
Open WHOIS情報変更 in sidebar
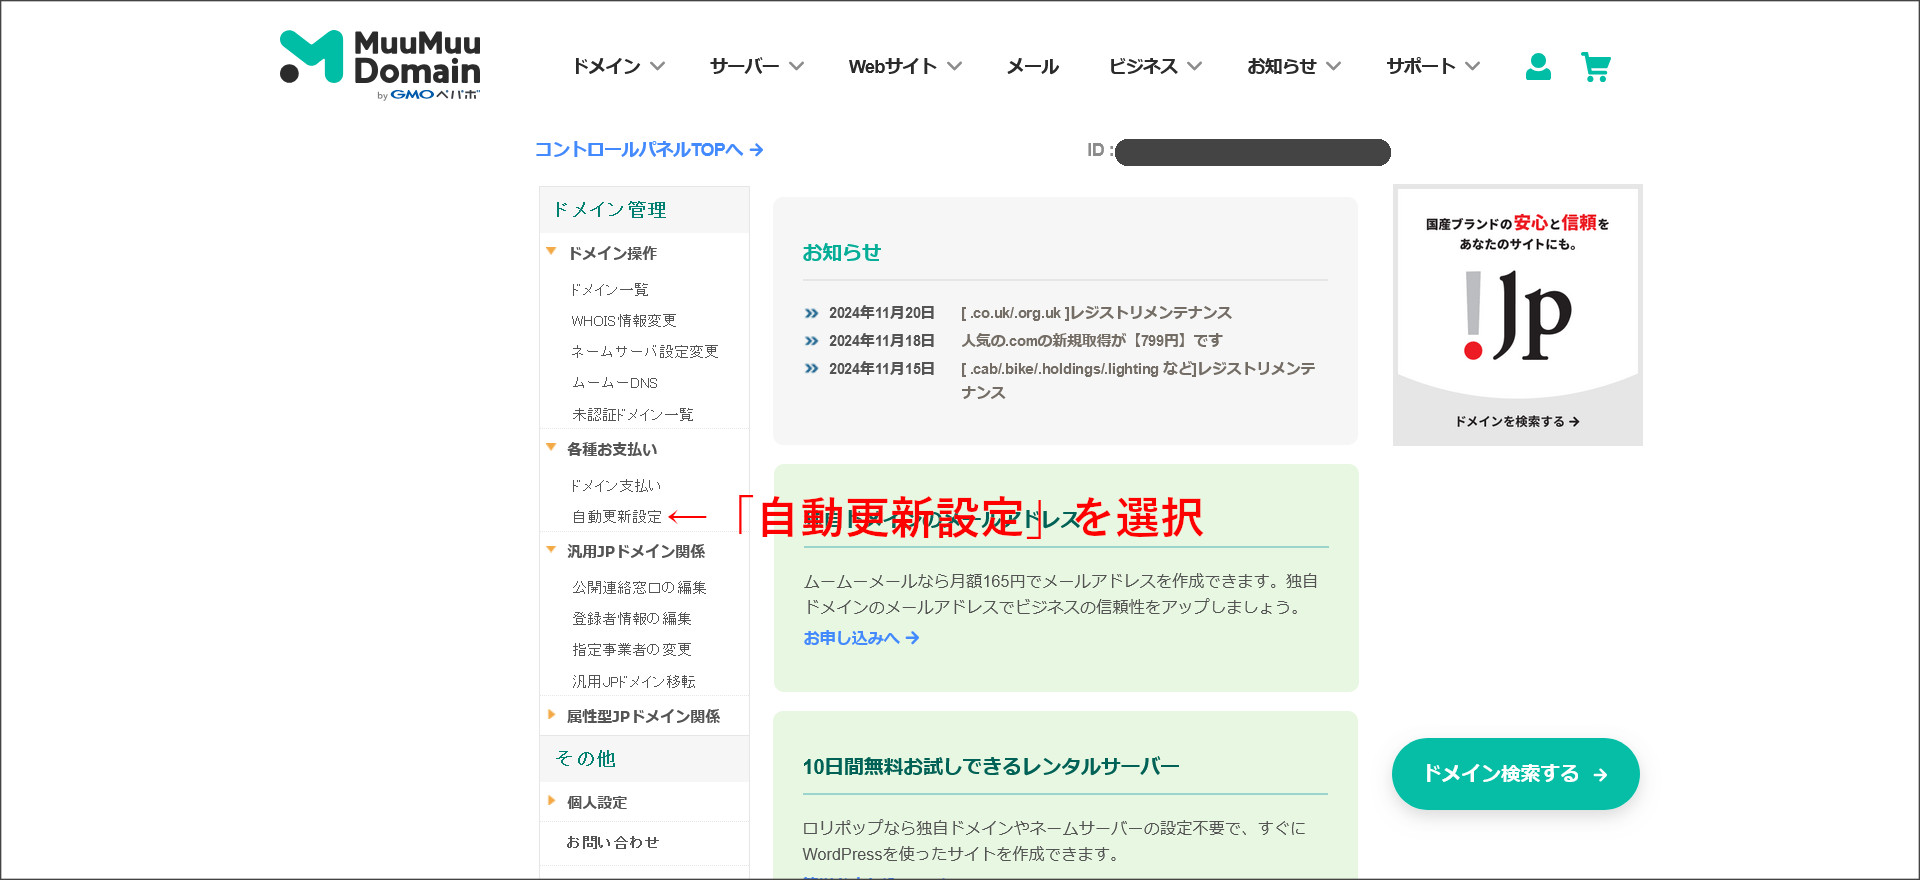(624, 321)
